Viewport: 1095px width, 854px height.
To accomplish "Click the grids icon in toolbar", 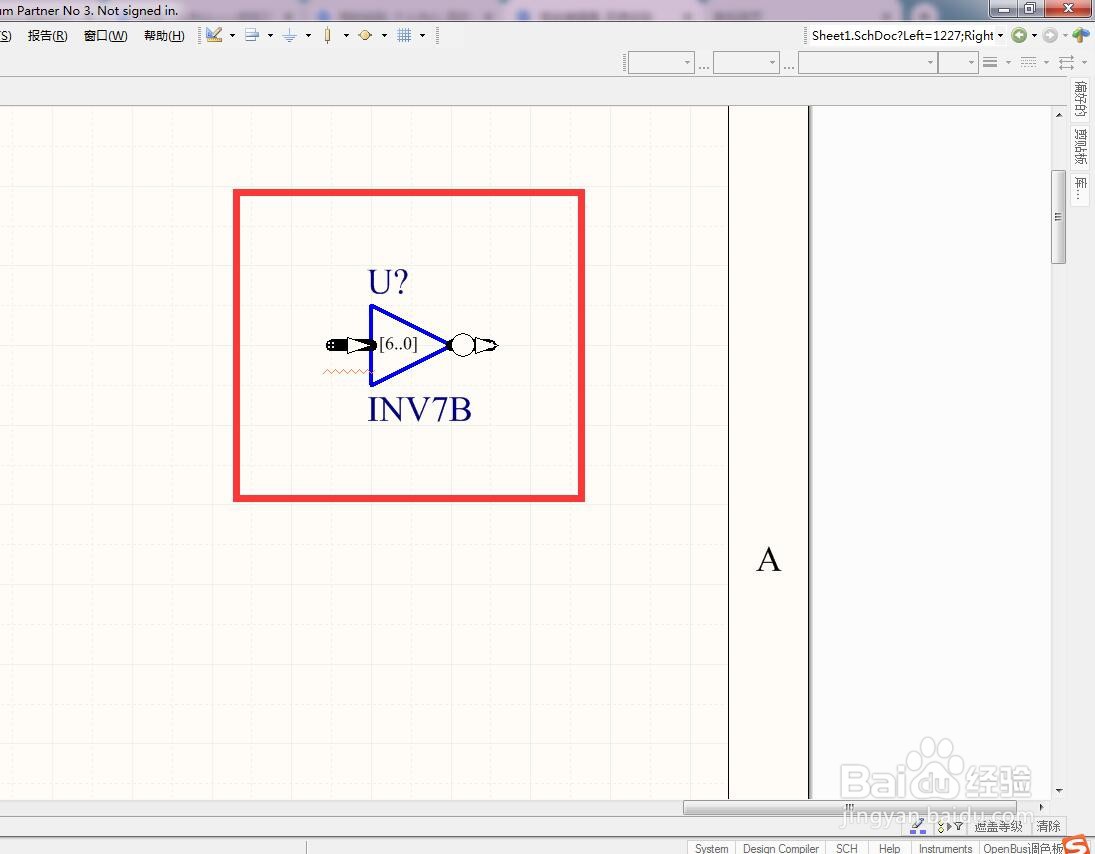I will (x=404, y=35).
